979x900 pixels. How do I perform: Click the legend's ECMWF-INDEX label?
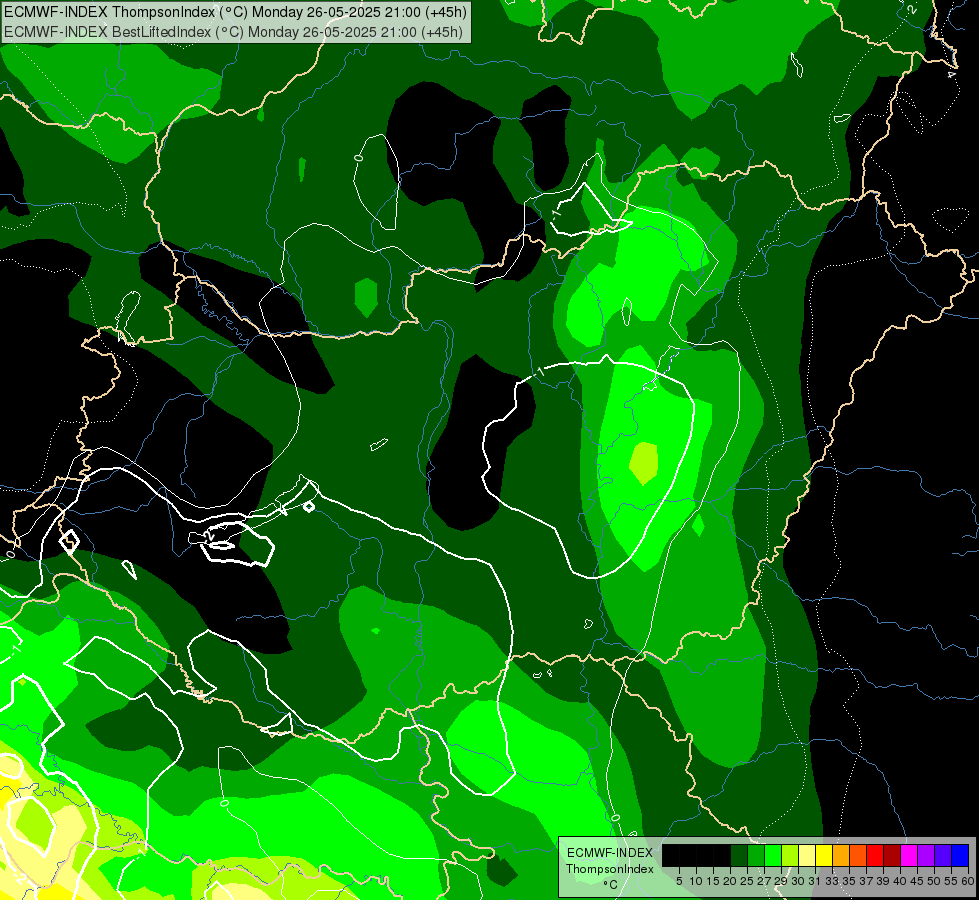[x=609, y=853]
